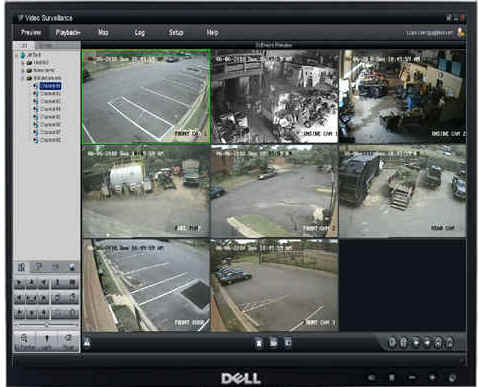Click leftmost icon in center bottom toolbar
The image size is (478, 387).
[x=259, y=342]
